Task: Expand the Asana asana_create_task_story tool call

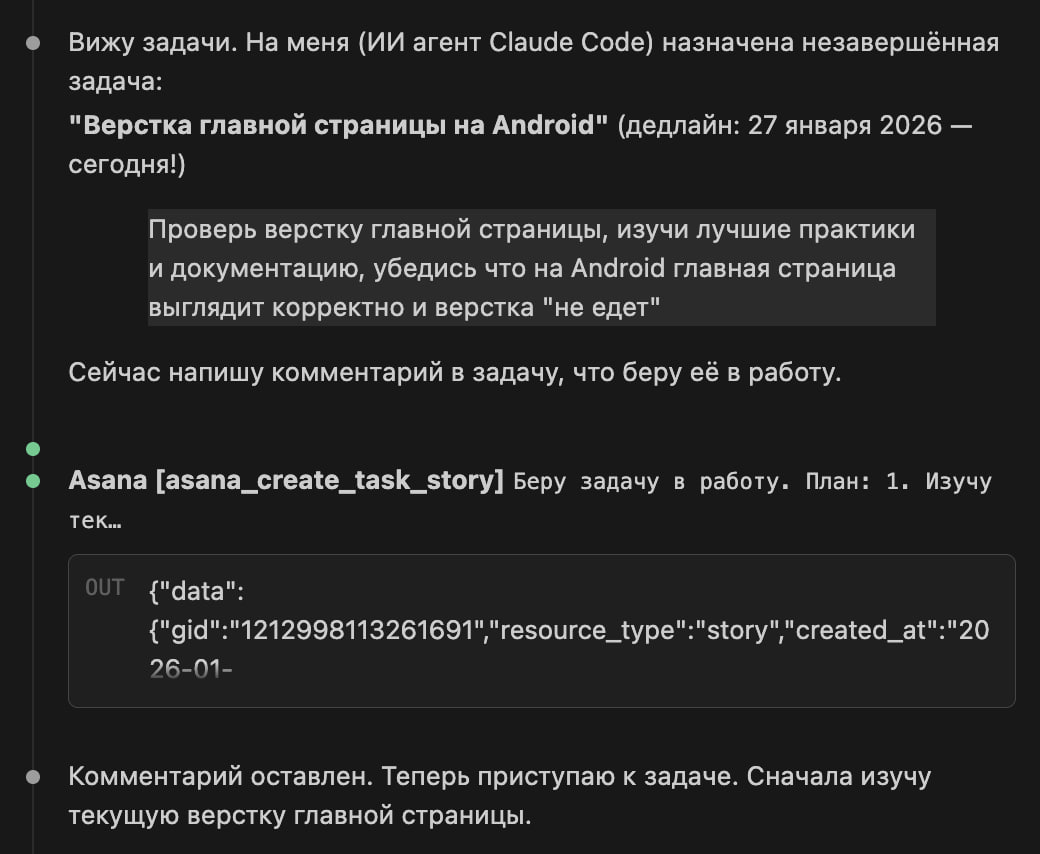Action: pyautogui.click(x=285, y=481)
